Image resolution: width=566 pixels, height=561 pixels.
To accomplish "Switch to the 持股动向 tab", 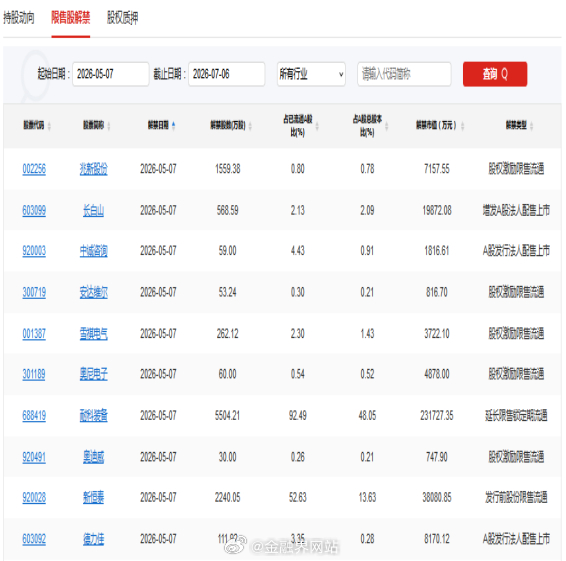I will click(19, 17).
